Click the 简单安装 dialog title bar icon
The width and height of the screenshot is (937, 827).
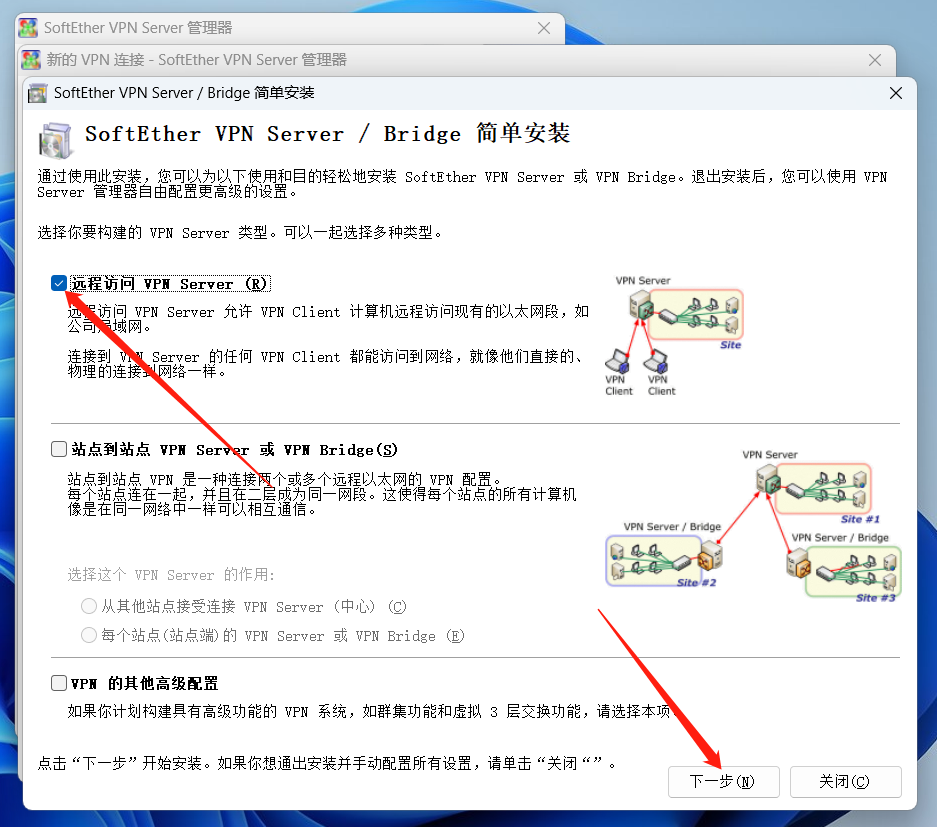click(x=37, y=93)
